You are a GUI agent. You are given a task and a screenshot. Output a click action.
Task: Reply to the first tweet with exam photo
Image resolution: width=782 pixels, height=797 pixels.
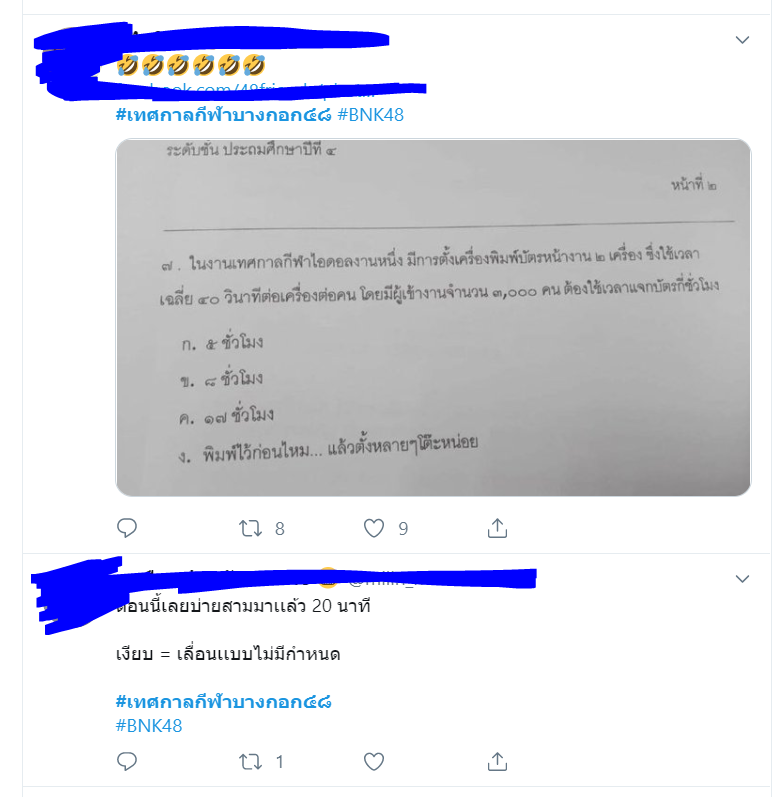127,528
